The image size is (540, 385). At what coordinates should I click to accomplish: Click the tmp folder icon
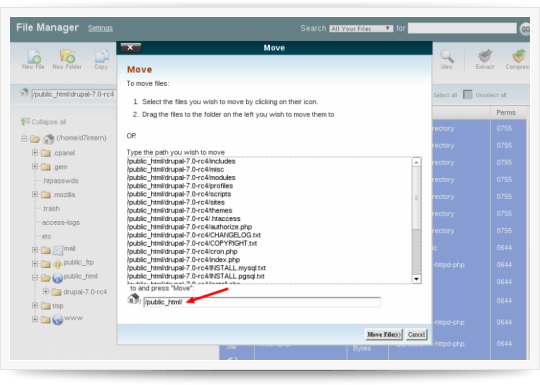tap(46, 306)
